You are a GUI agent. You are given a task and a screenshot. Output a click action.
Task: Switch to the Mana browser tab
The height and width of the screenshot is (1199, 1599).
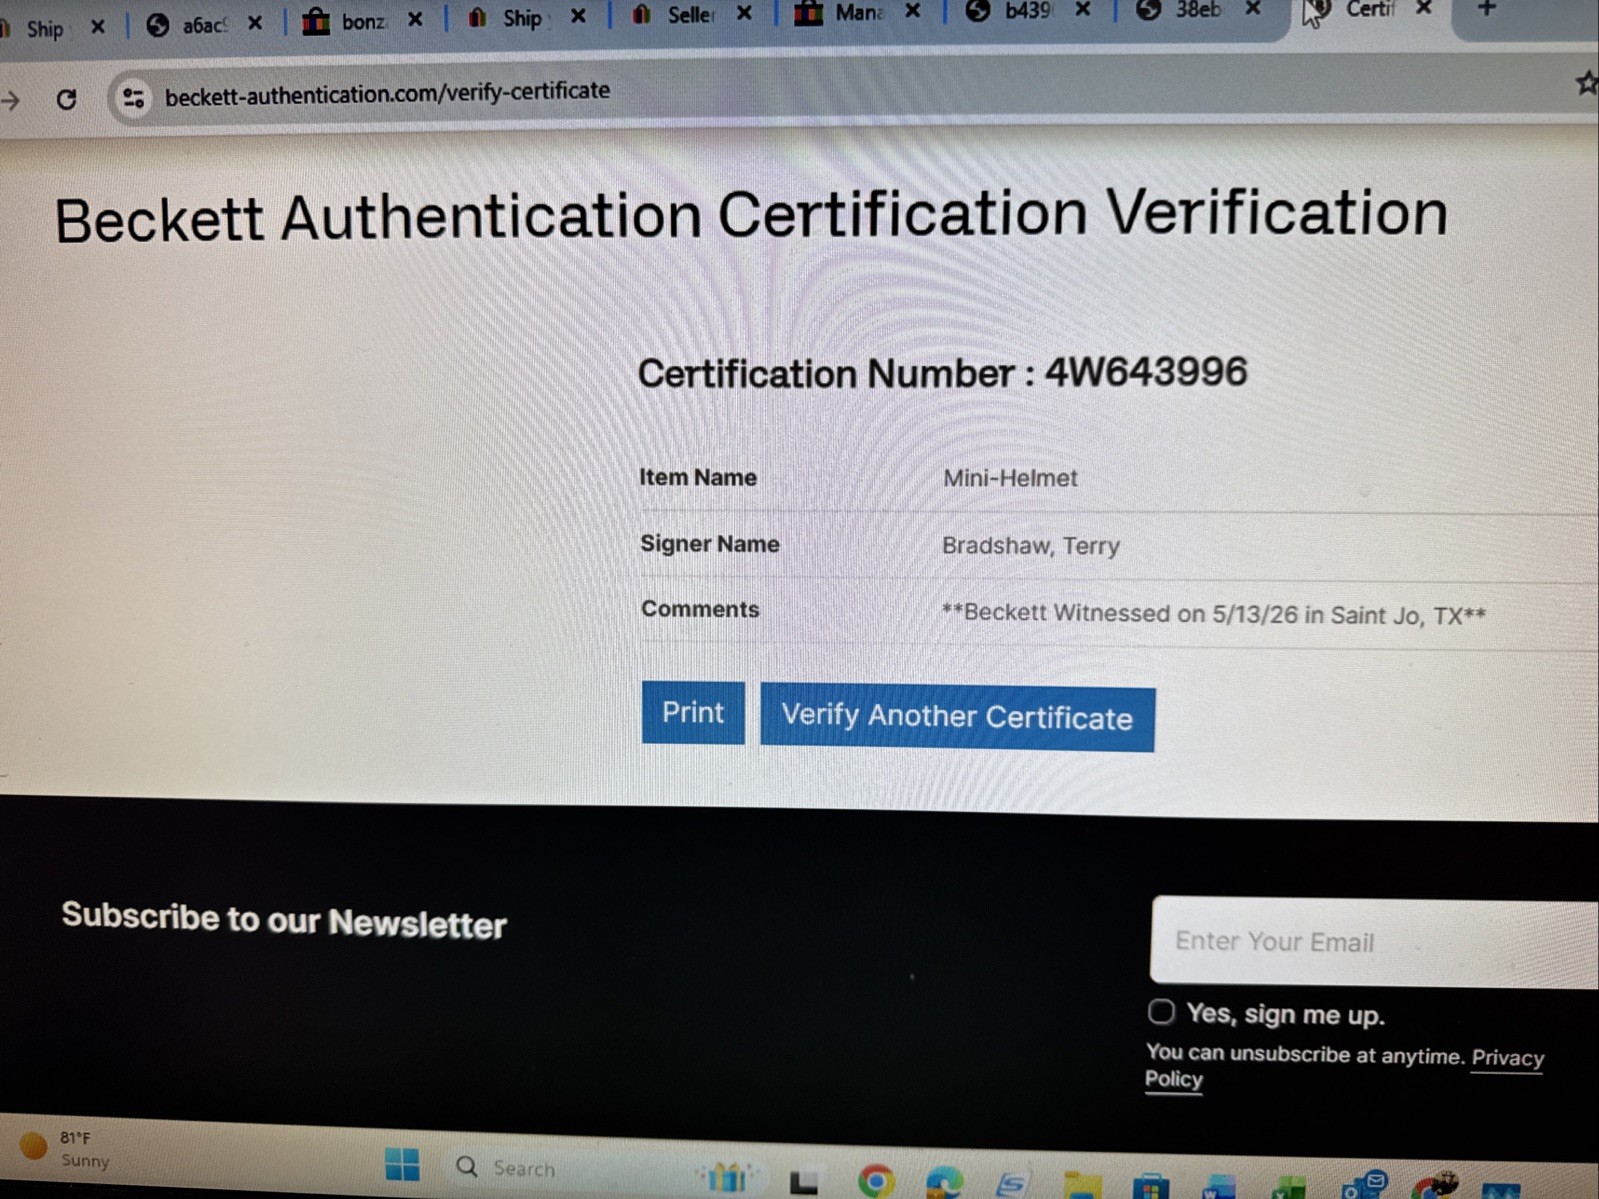click(x=858, y=13)
